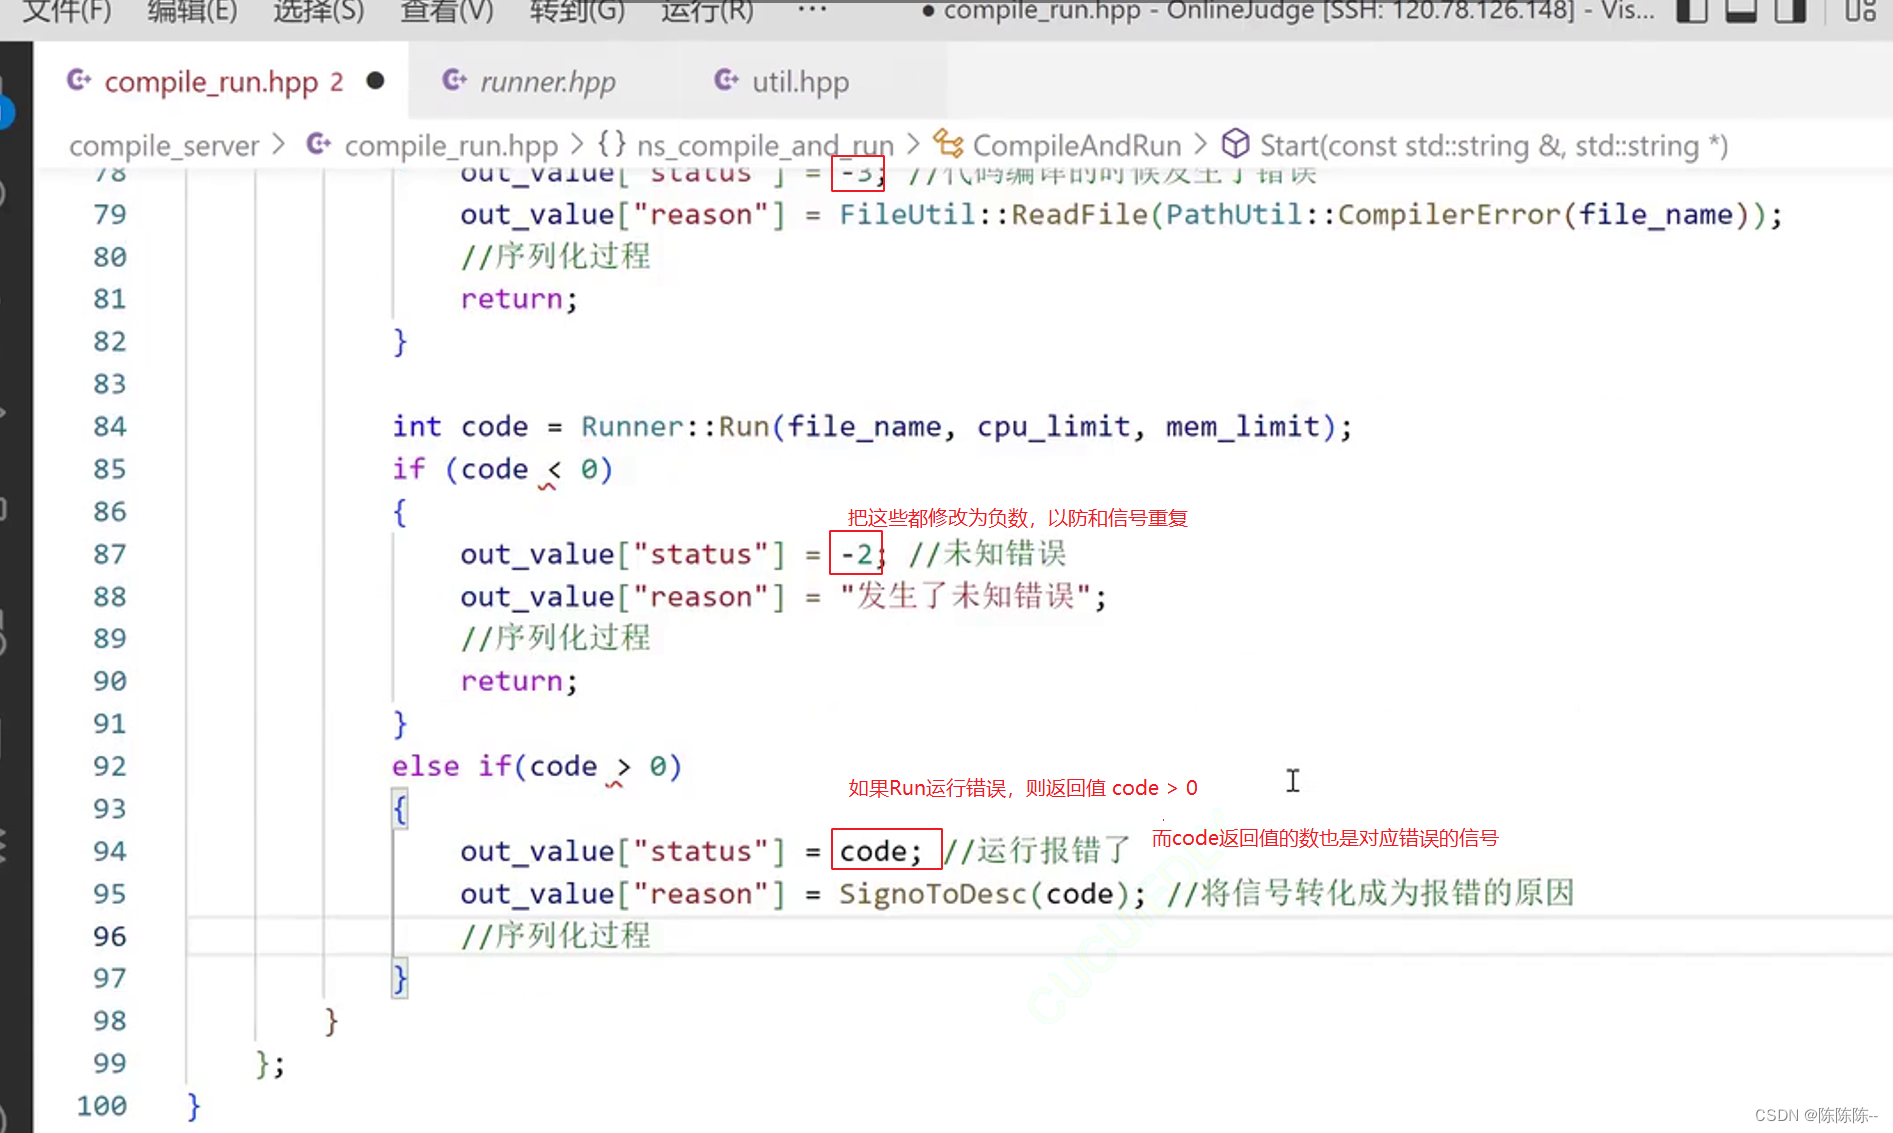
Task: Toggle bottom panel layout icon
Action: click(x=1741, y=11)
